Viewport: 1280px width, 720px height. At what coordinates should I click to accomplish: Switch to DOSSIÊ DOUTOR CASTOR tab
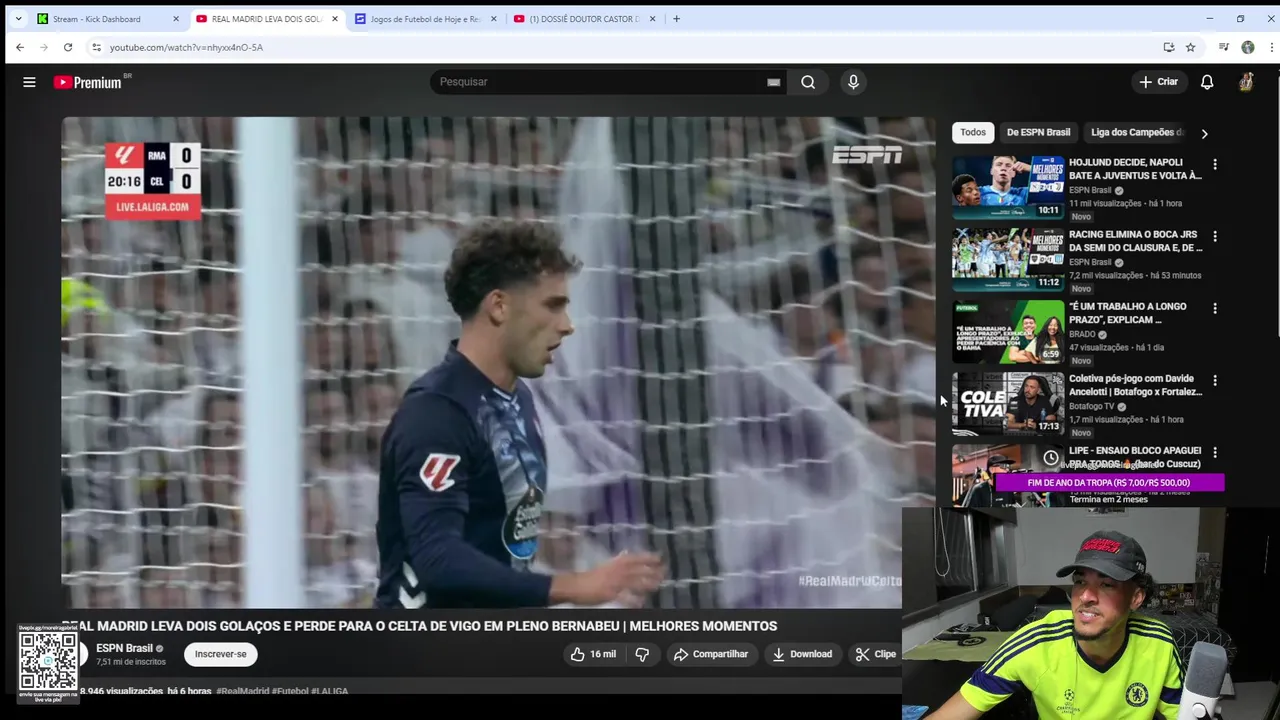[585, 19]
